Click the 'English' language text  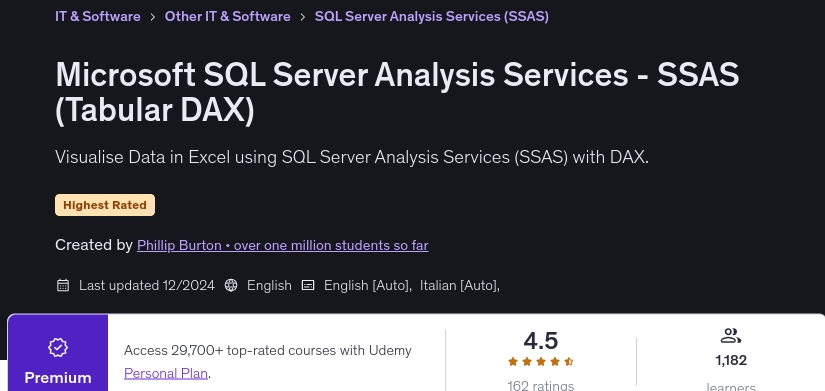coord(269,285)
